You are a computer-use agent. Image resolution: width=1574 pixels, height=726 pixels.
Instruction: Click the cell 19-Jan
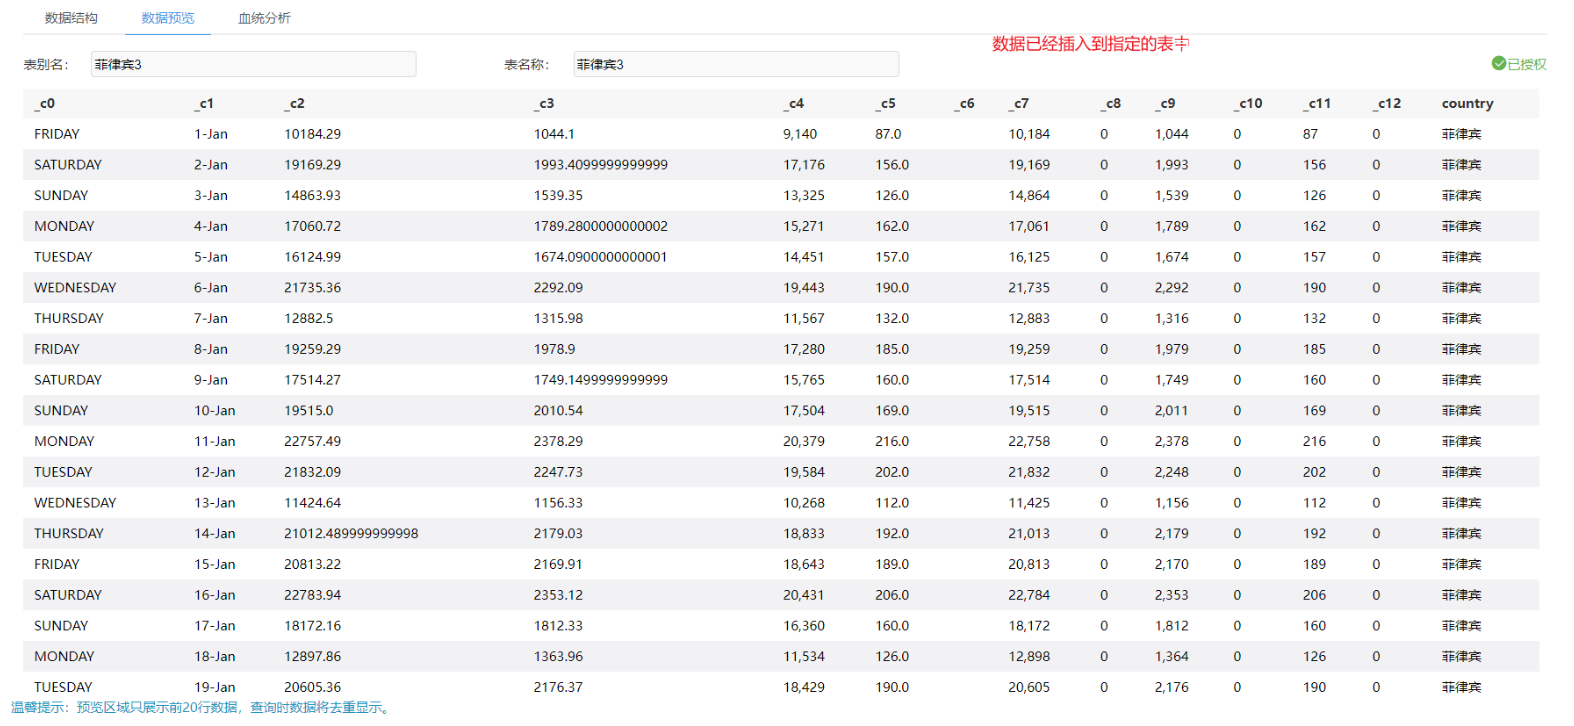click(215, 688)
